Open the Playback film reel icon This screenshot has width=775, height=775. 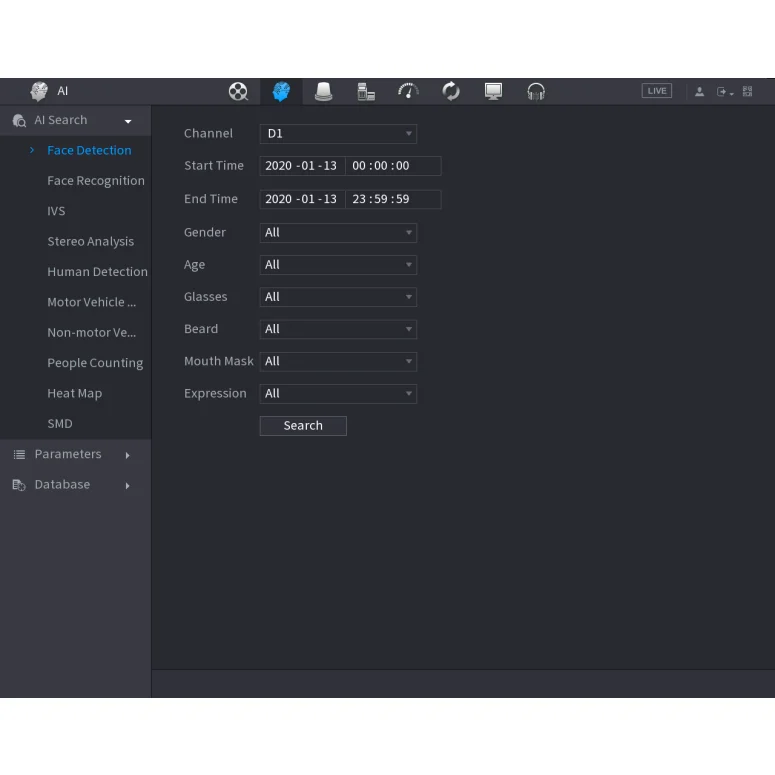click(x=238, y=92)
